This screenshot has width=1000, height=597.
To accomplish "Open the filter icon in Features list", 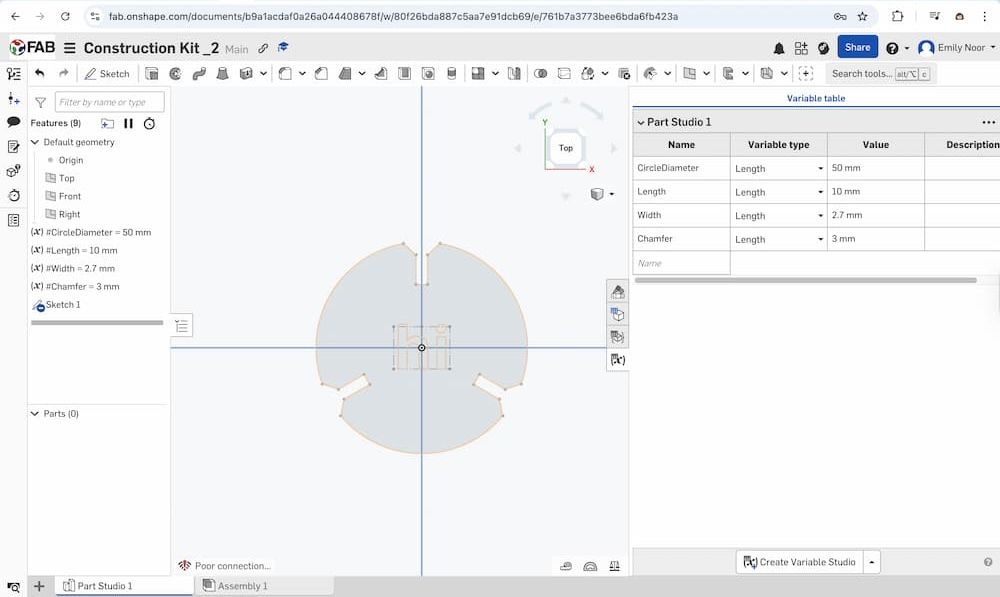I will pos(40,102).
